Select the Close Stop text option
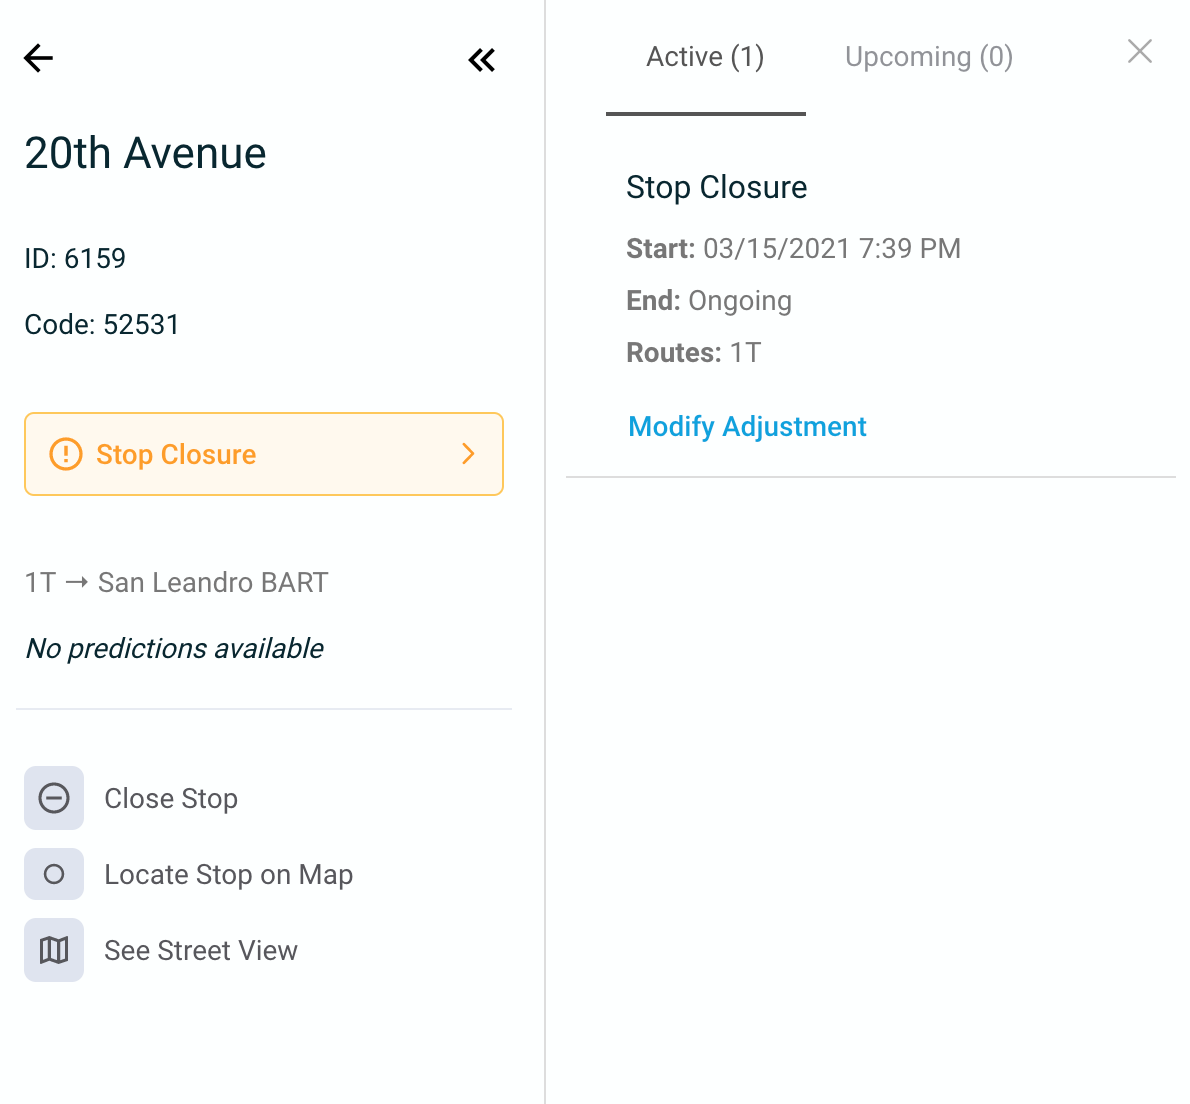This screenshot has width=1190, height=1104. [x=171, y=799]
